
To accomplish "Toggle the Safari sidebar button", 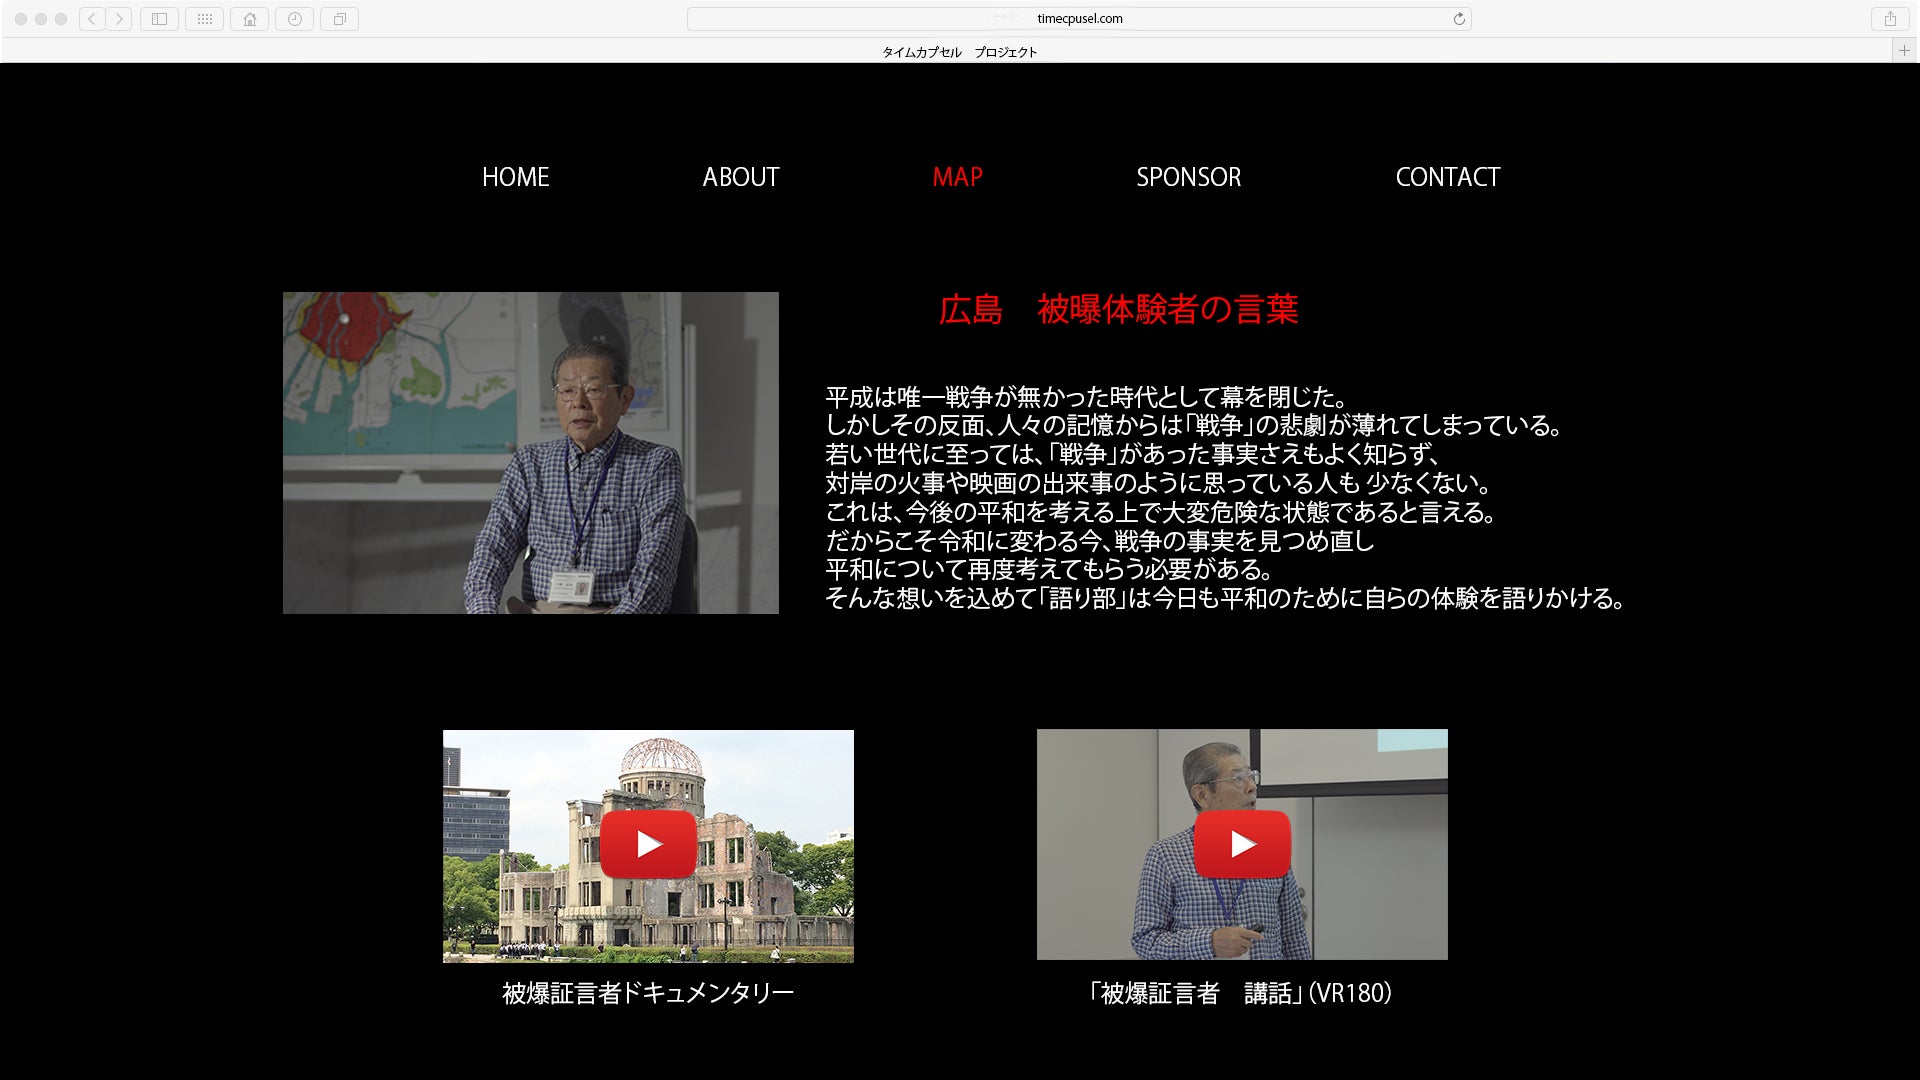I will click(159, 19).
